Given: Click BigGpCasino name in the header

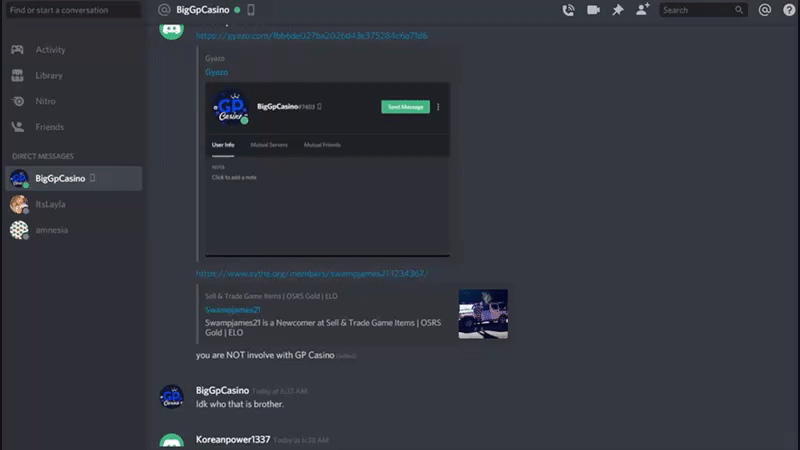Looking at the screenshot, I should 203,10.
